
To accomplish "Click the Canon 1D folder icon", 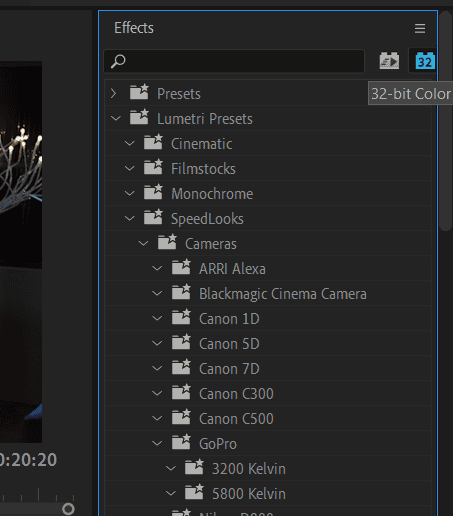I will tap(181, 317).
